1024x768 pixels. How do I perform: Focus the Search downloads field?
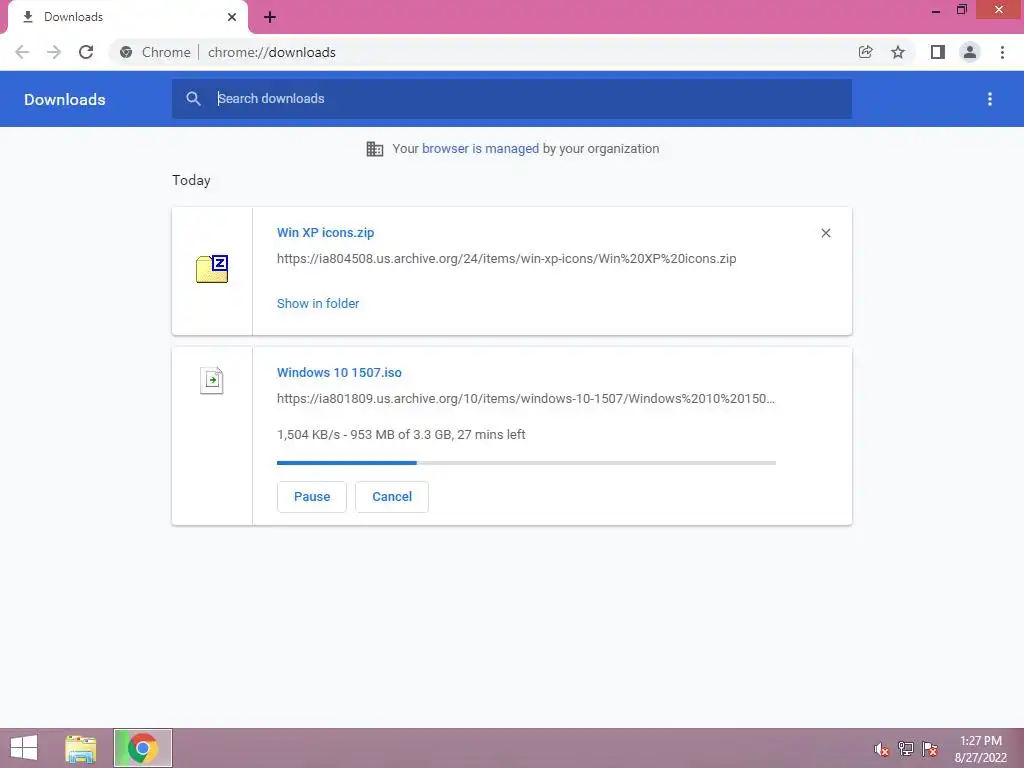point(512,99)
